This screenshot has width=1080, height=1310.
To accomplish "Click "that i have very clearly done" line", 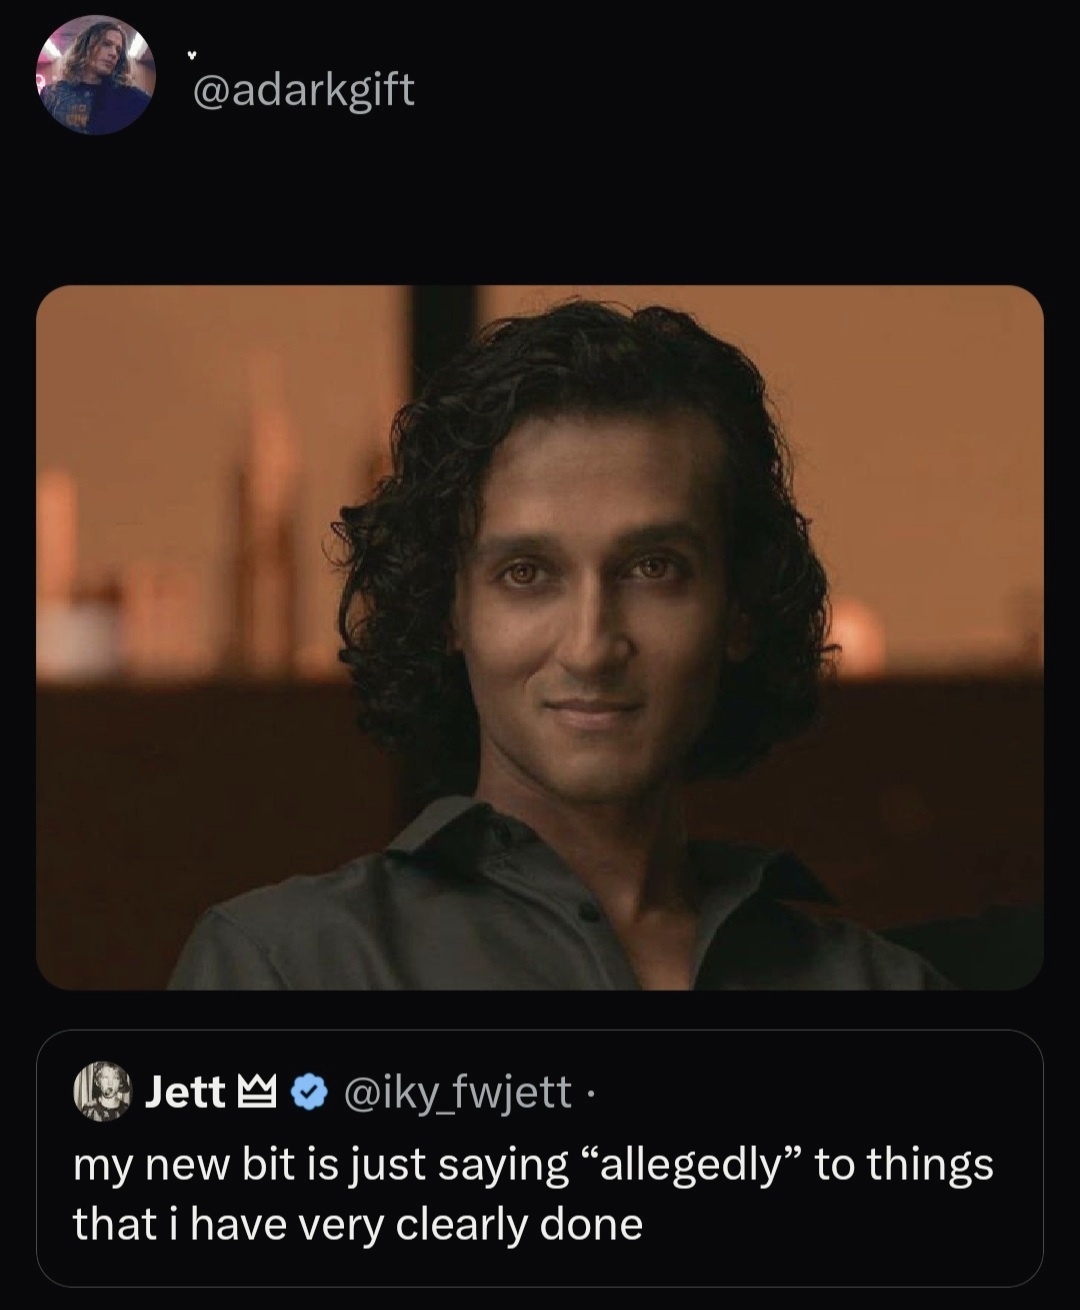I will click(358, 1224).
